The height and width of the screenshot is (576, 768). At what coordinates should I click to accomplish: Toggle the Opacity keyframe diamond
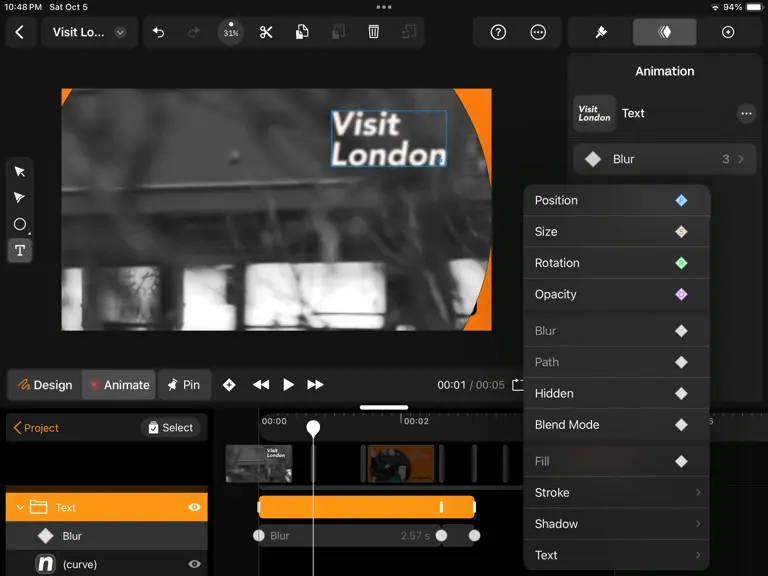(x=681, y=294)
